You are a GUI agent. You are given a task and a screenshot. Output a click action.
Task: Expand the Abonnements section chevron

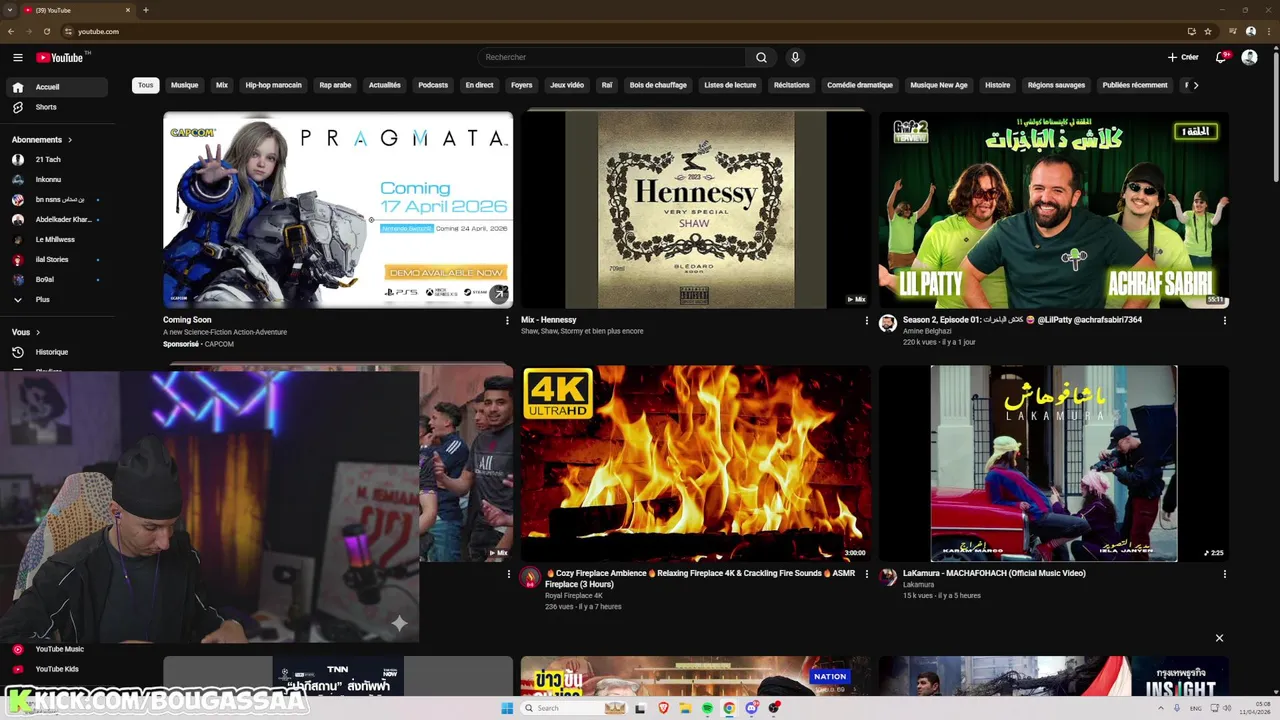(70, 140)
